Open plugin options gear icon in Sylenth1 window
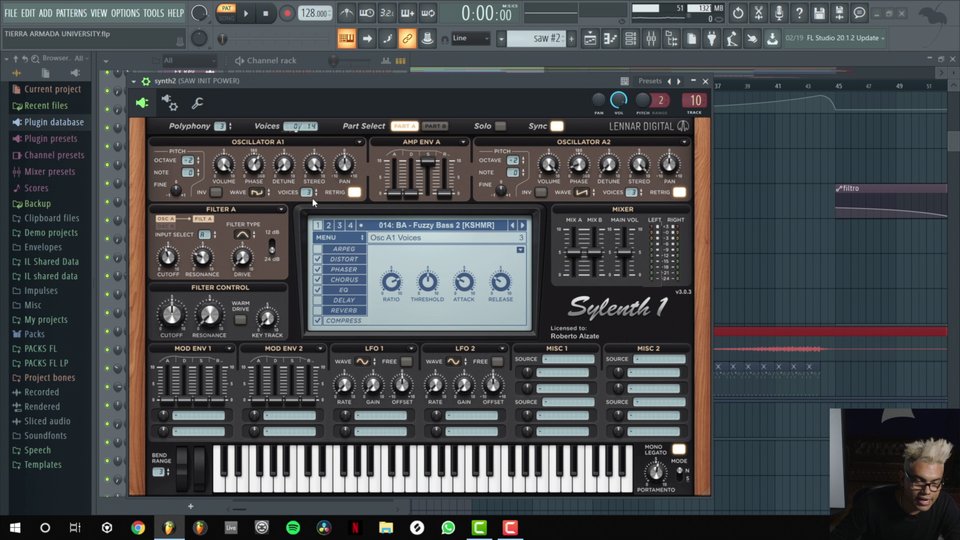Viewport: 960px width, 540px height. 170,102
